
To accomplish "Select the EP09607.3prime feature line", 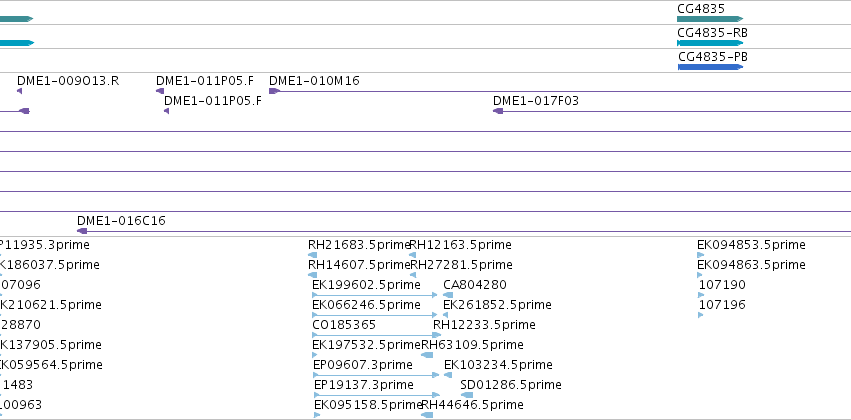I will pyautogui.click(x=376, y=375).
